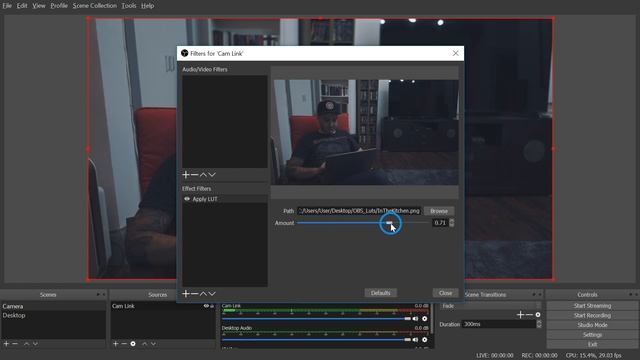This screenshot has width=640, height=360.
Task: Click the LUT Amount slider handle
Action: click(x=389, y=223)
